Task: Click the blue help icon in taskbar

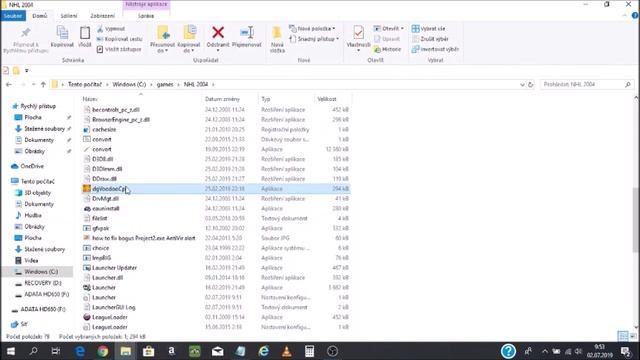Action: [508, 351]
